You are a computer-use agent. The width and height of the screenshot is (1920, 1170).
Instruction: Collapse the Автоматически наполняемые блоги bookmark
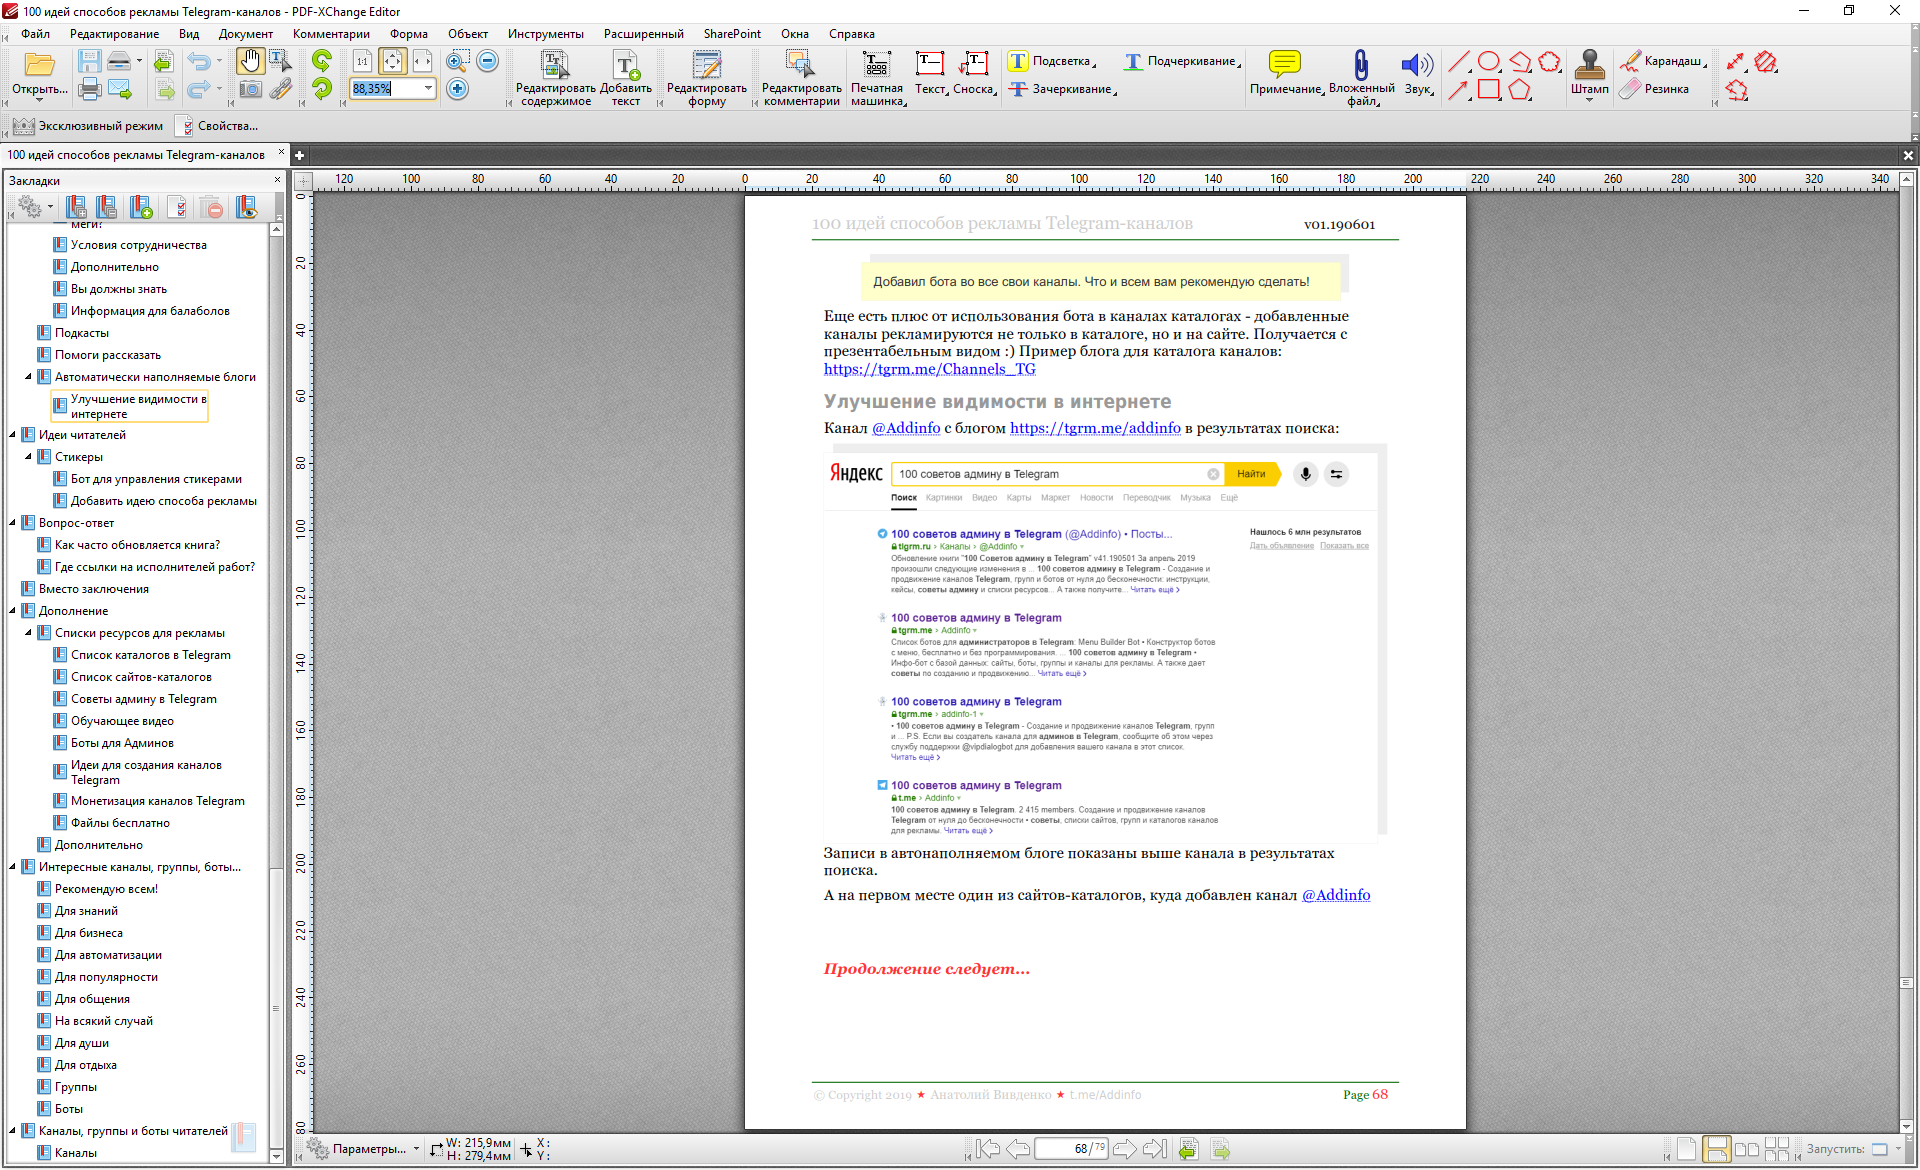pos(28,377)
